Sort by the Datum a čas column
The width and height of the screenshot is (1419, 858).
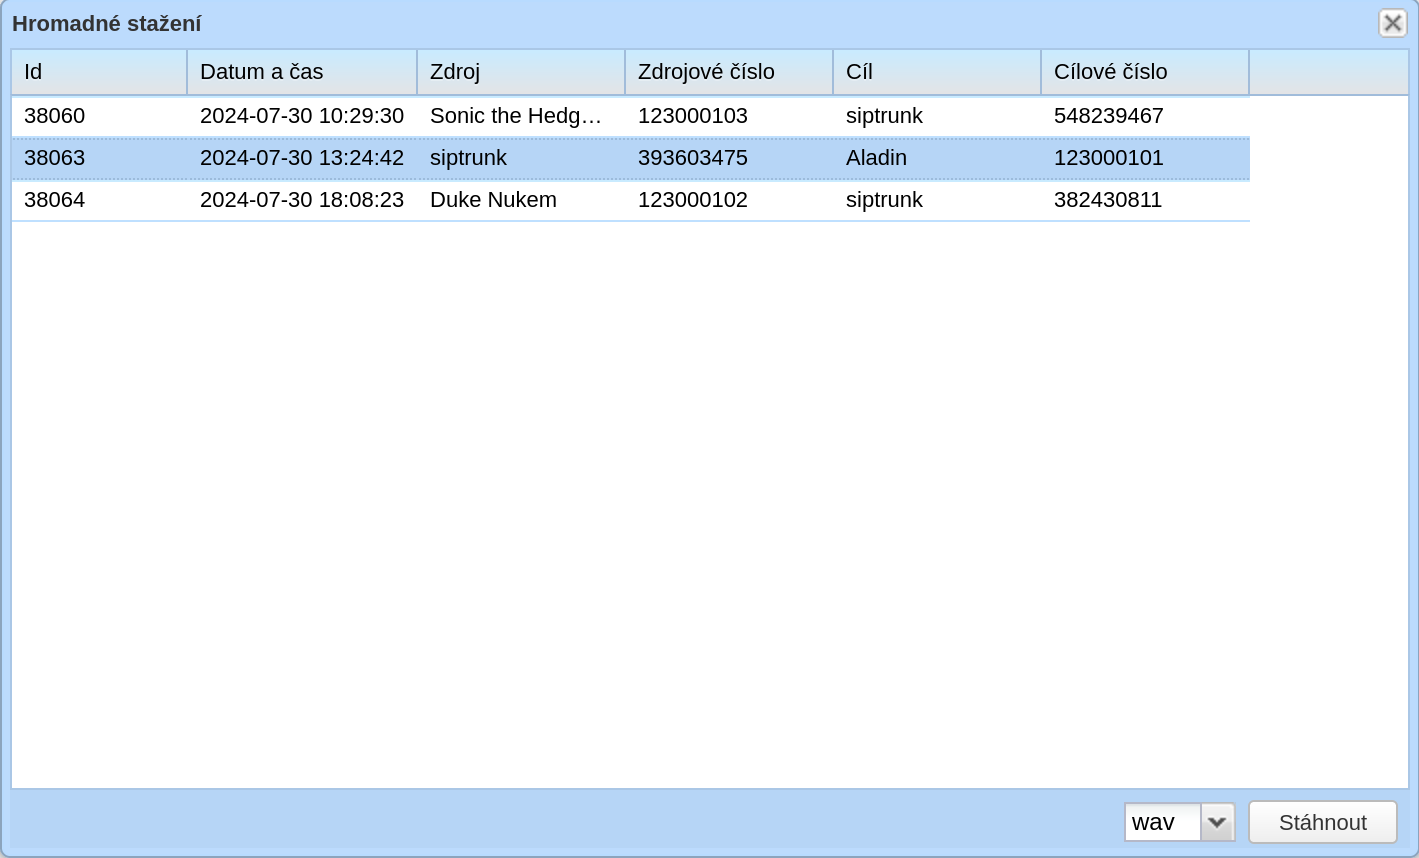click(x=302, y=72)
